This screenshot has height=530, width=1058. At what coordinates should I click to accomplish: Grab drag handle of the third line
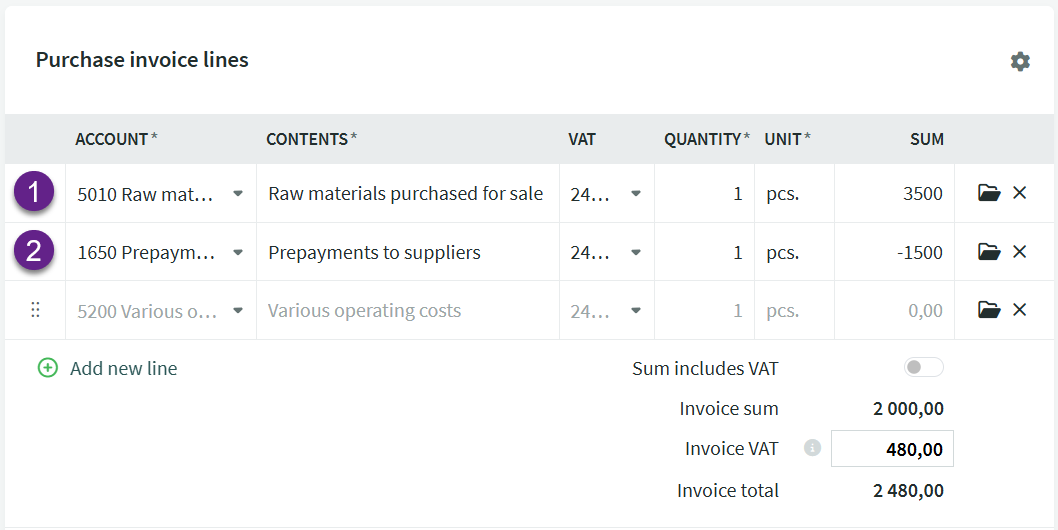pos(36,310)
